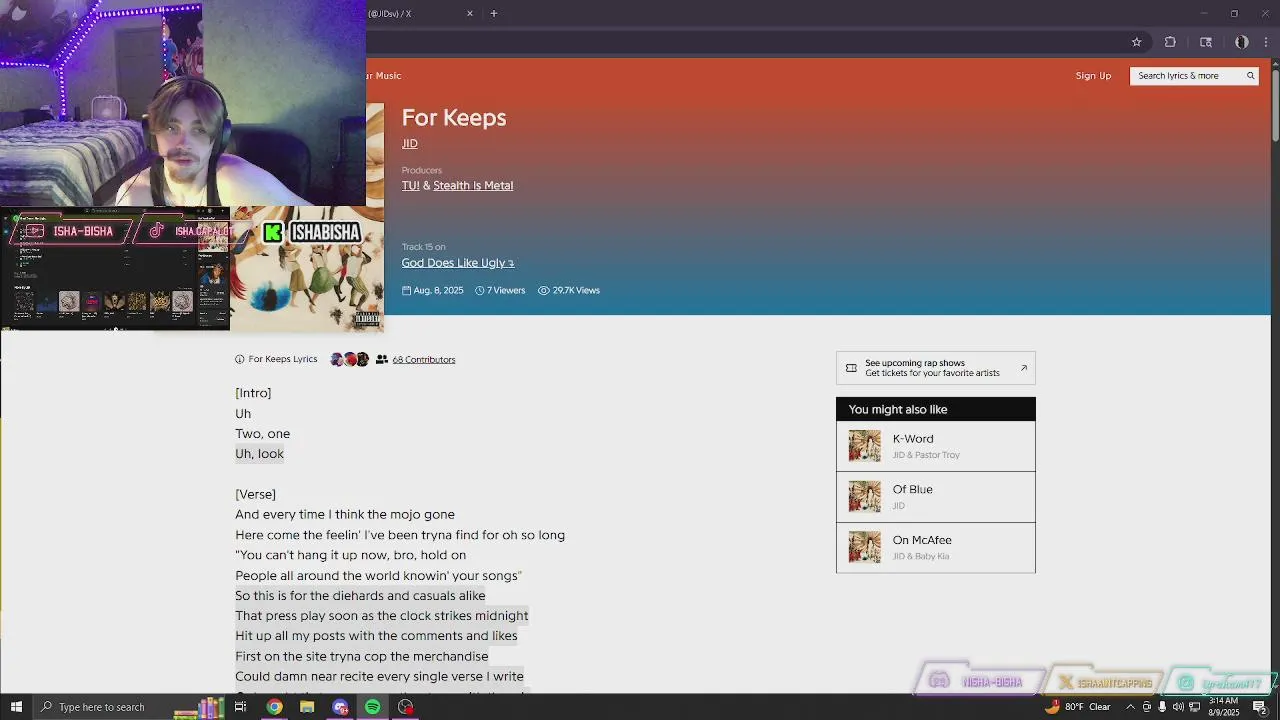The width and height of the screenshot is (1280, 720).
Task: Click the highlighted lyric 'Uh, look'
Action: pos(260,454)
